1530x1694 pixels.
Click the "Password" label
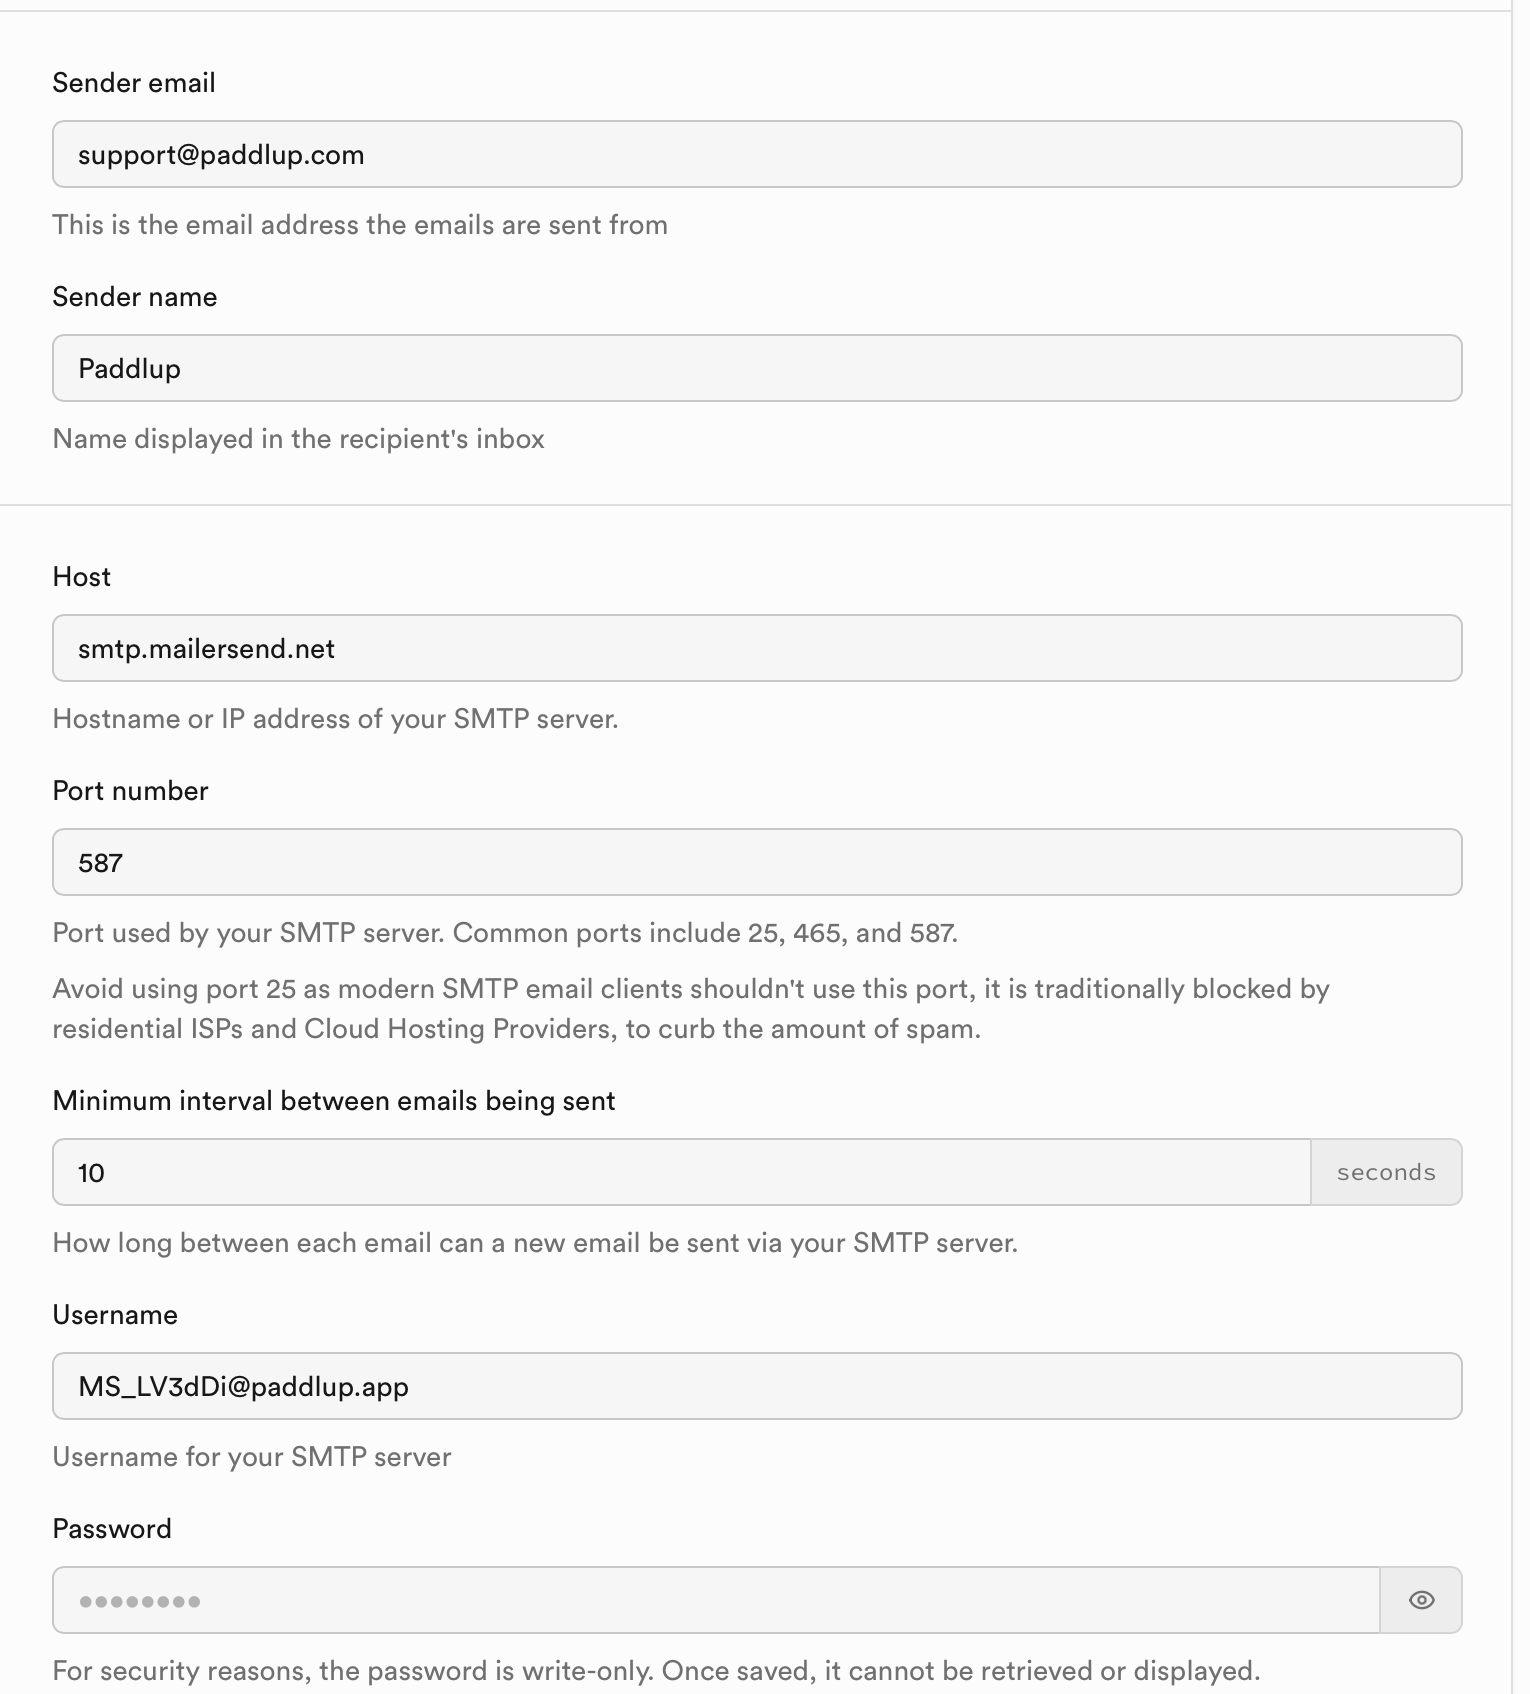[x=112, y=1529]
